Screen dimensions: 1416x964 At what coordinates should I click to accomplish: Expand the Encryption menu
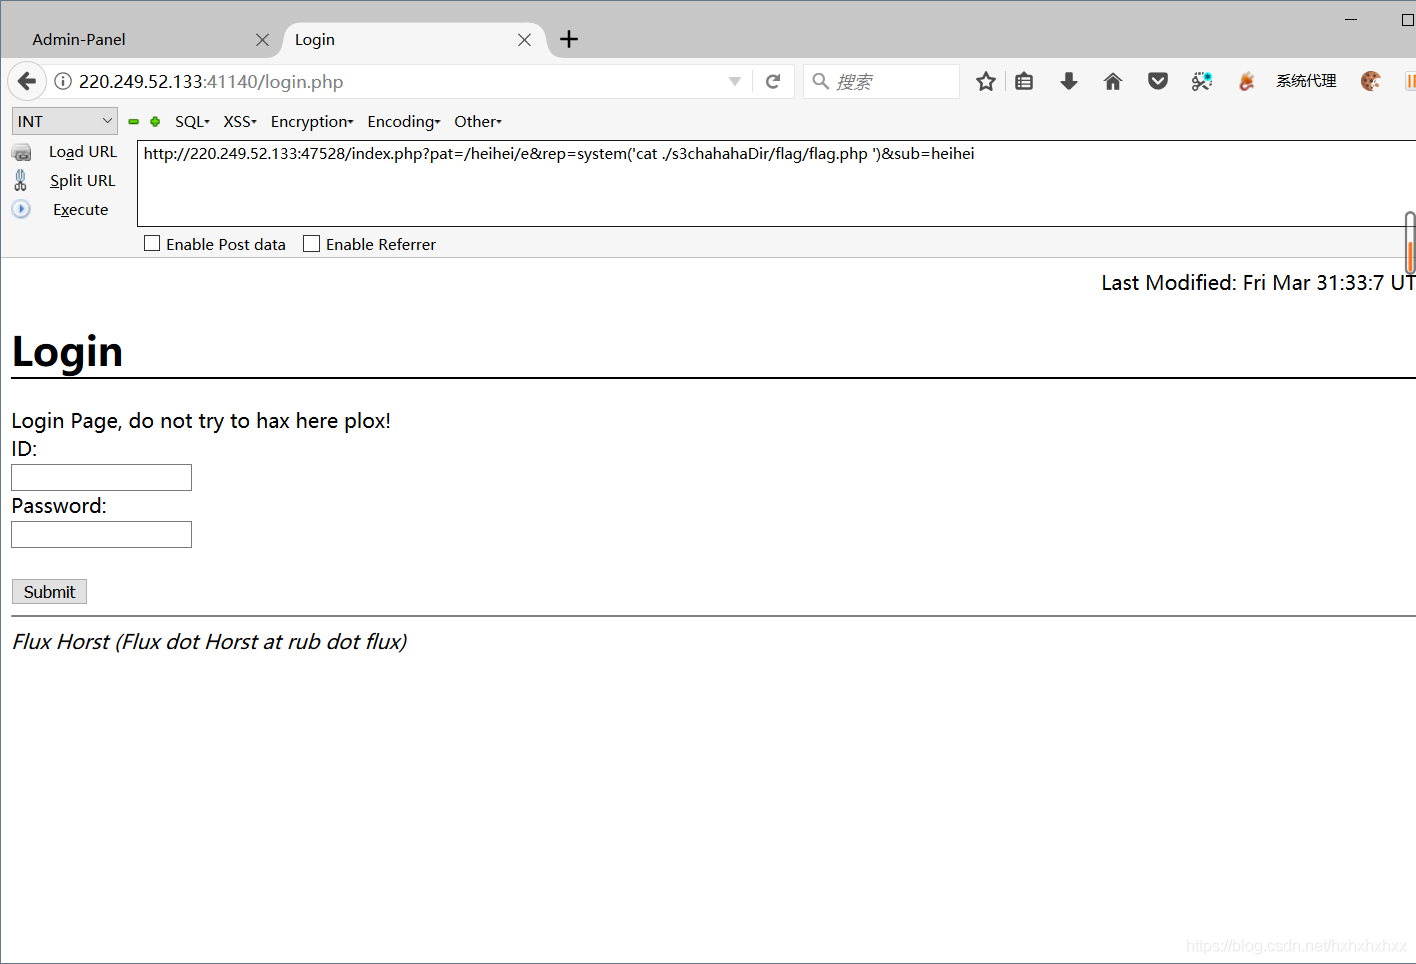click(312, 121)
